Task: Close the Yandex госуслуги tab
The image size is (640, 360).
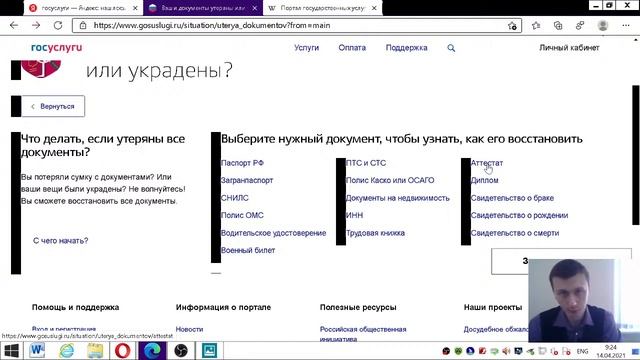Action: (x=135, y=8)
